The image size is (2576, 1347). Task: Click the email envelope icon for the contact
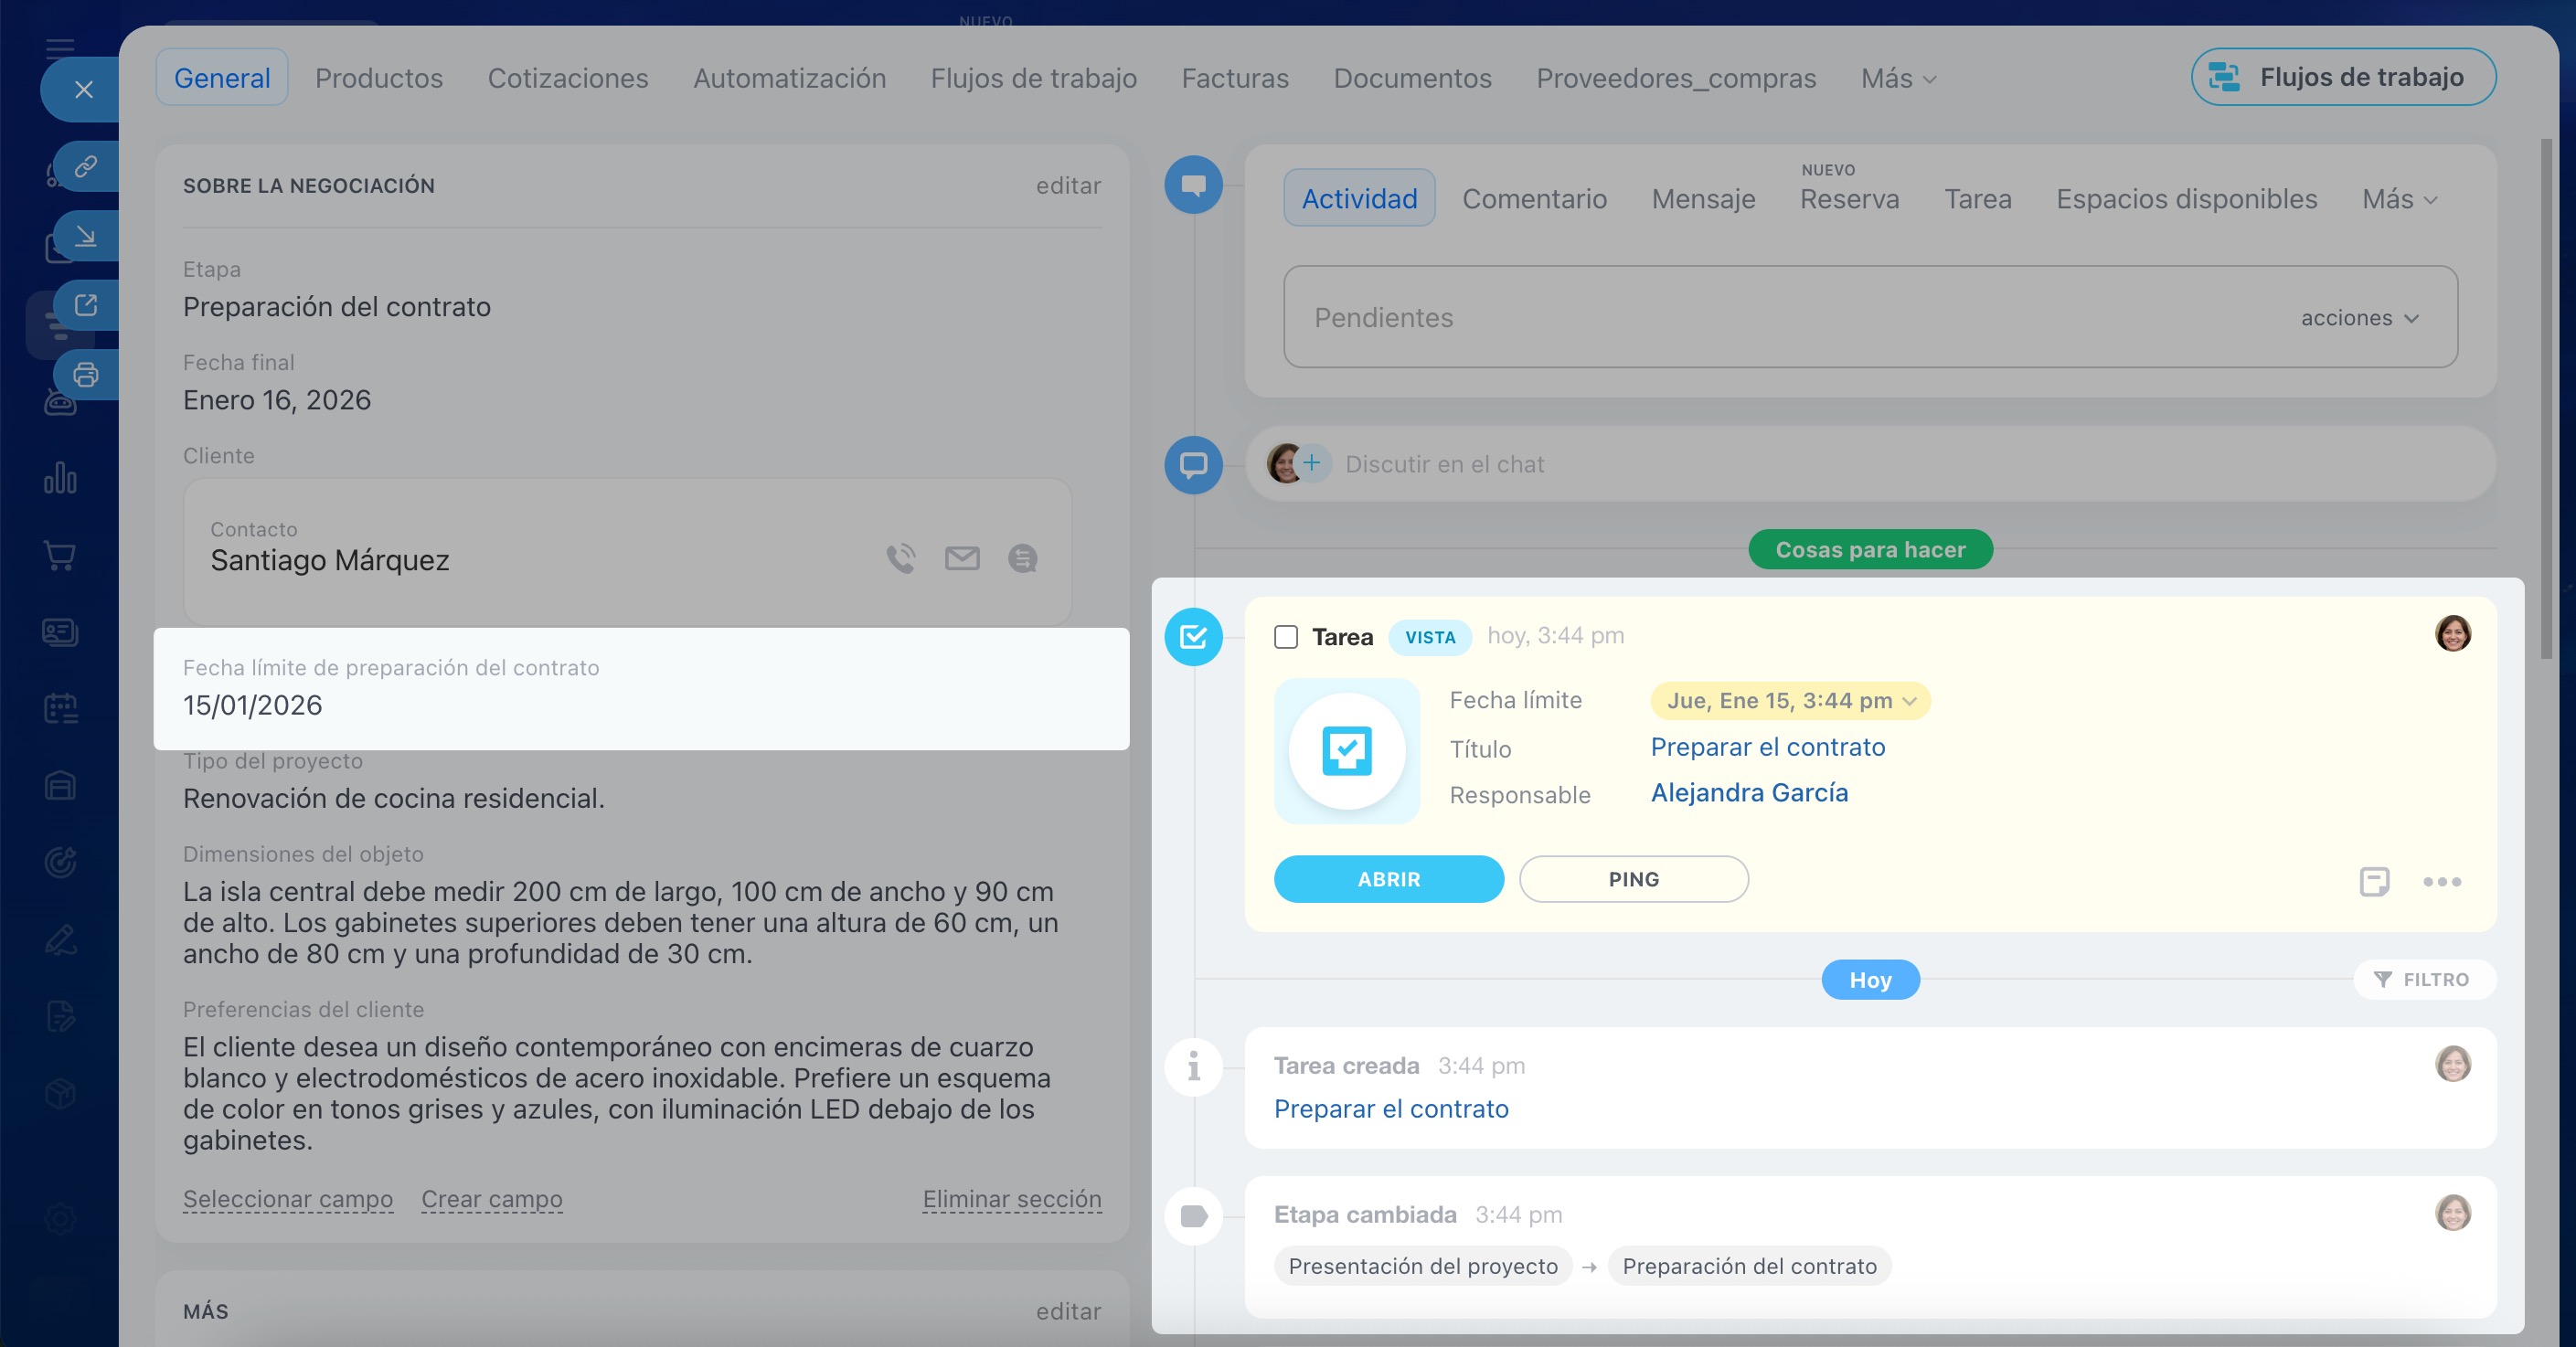pyautogui.click(x=962, y=558)
